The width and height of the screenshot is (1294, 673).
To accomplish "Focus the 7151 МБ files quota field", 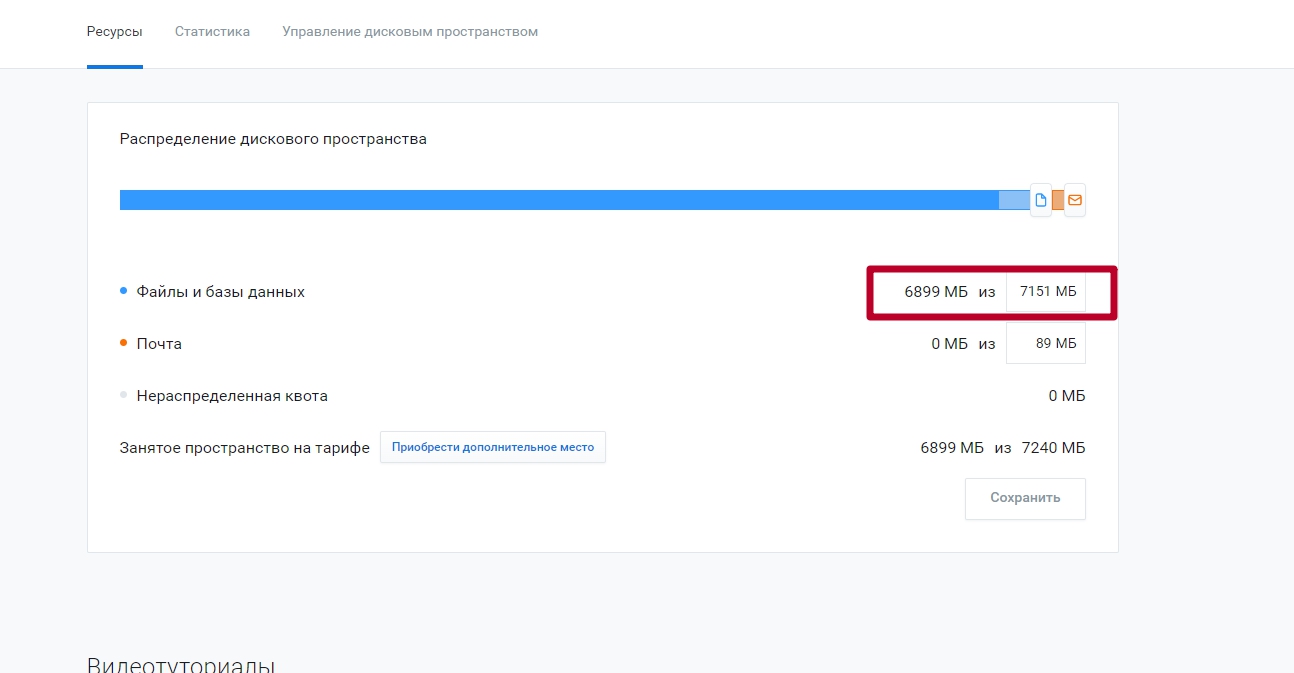I will tap(1046, 292).
